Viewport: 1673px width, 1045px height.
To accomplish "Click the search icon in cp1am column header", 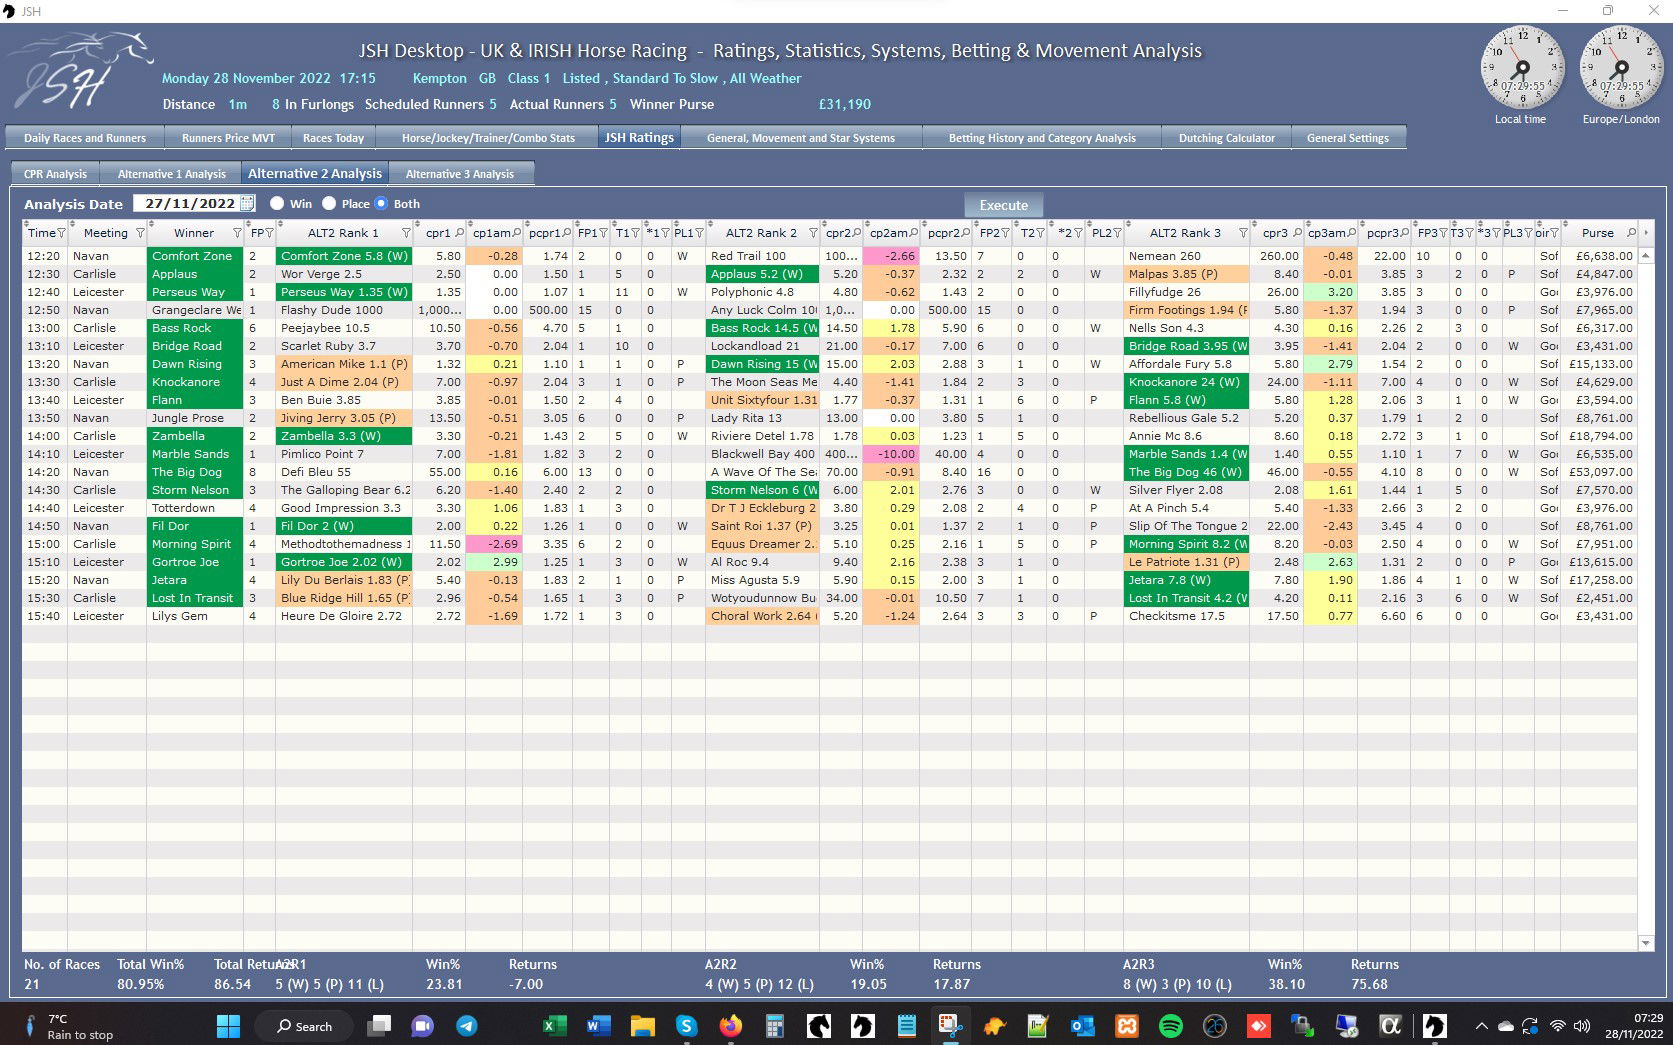I will 516,233.
